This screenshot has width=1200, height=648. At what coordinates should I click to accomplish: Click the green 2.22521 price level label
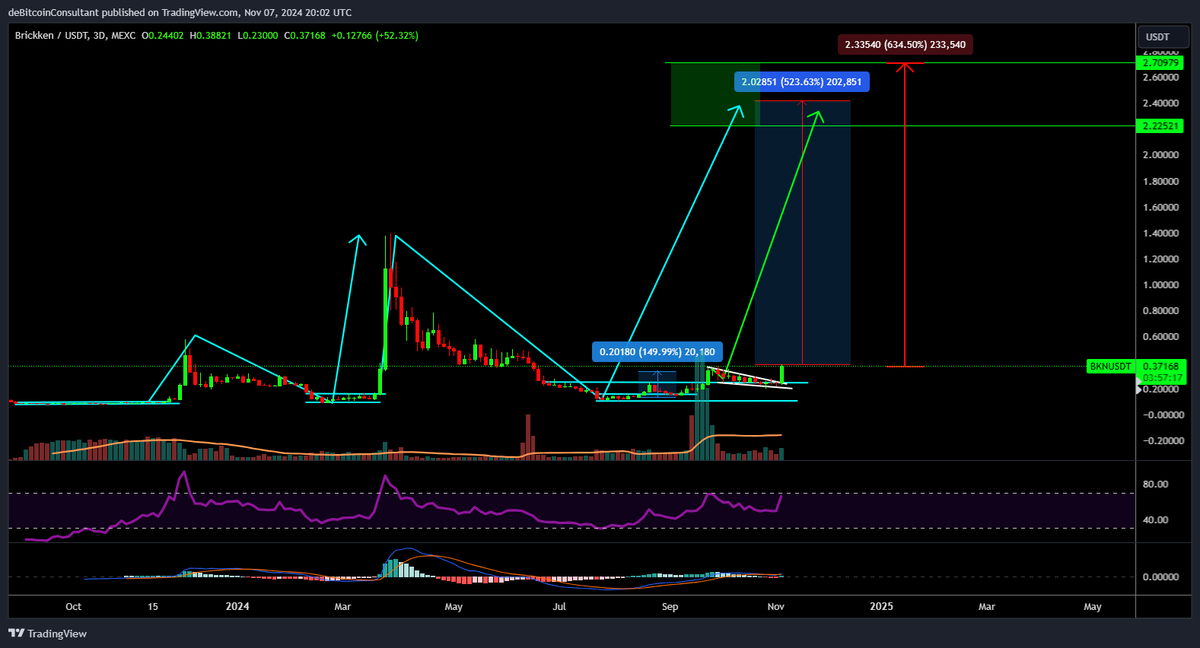click(x=1160, y=126)
